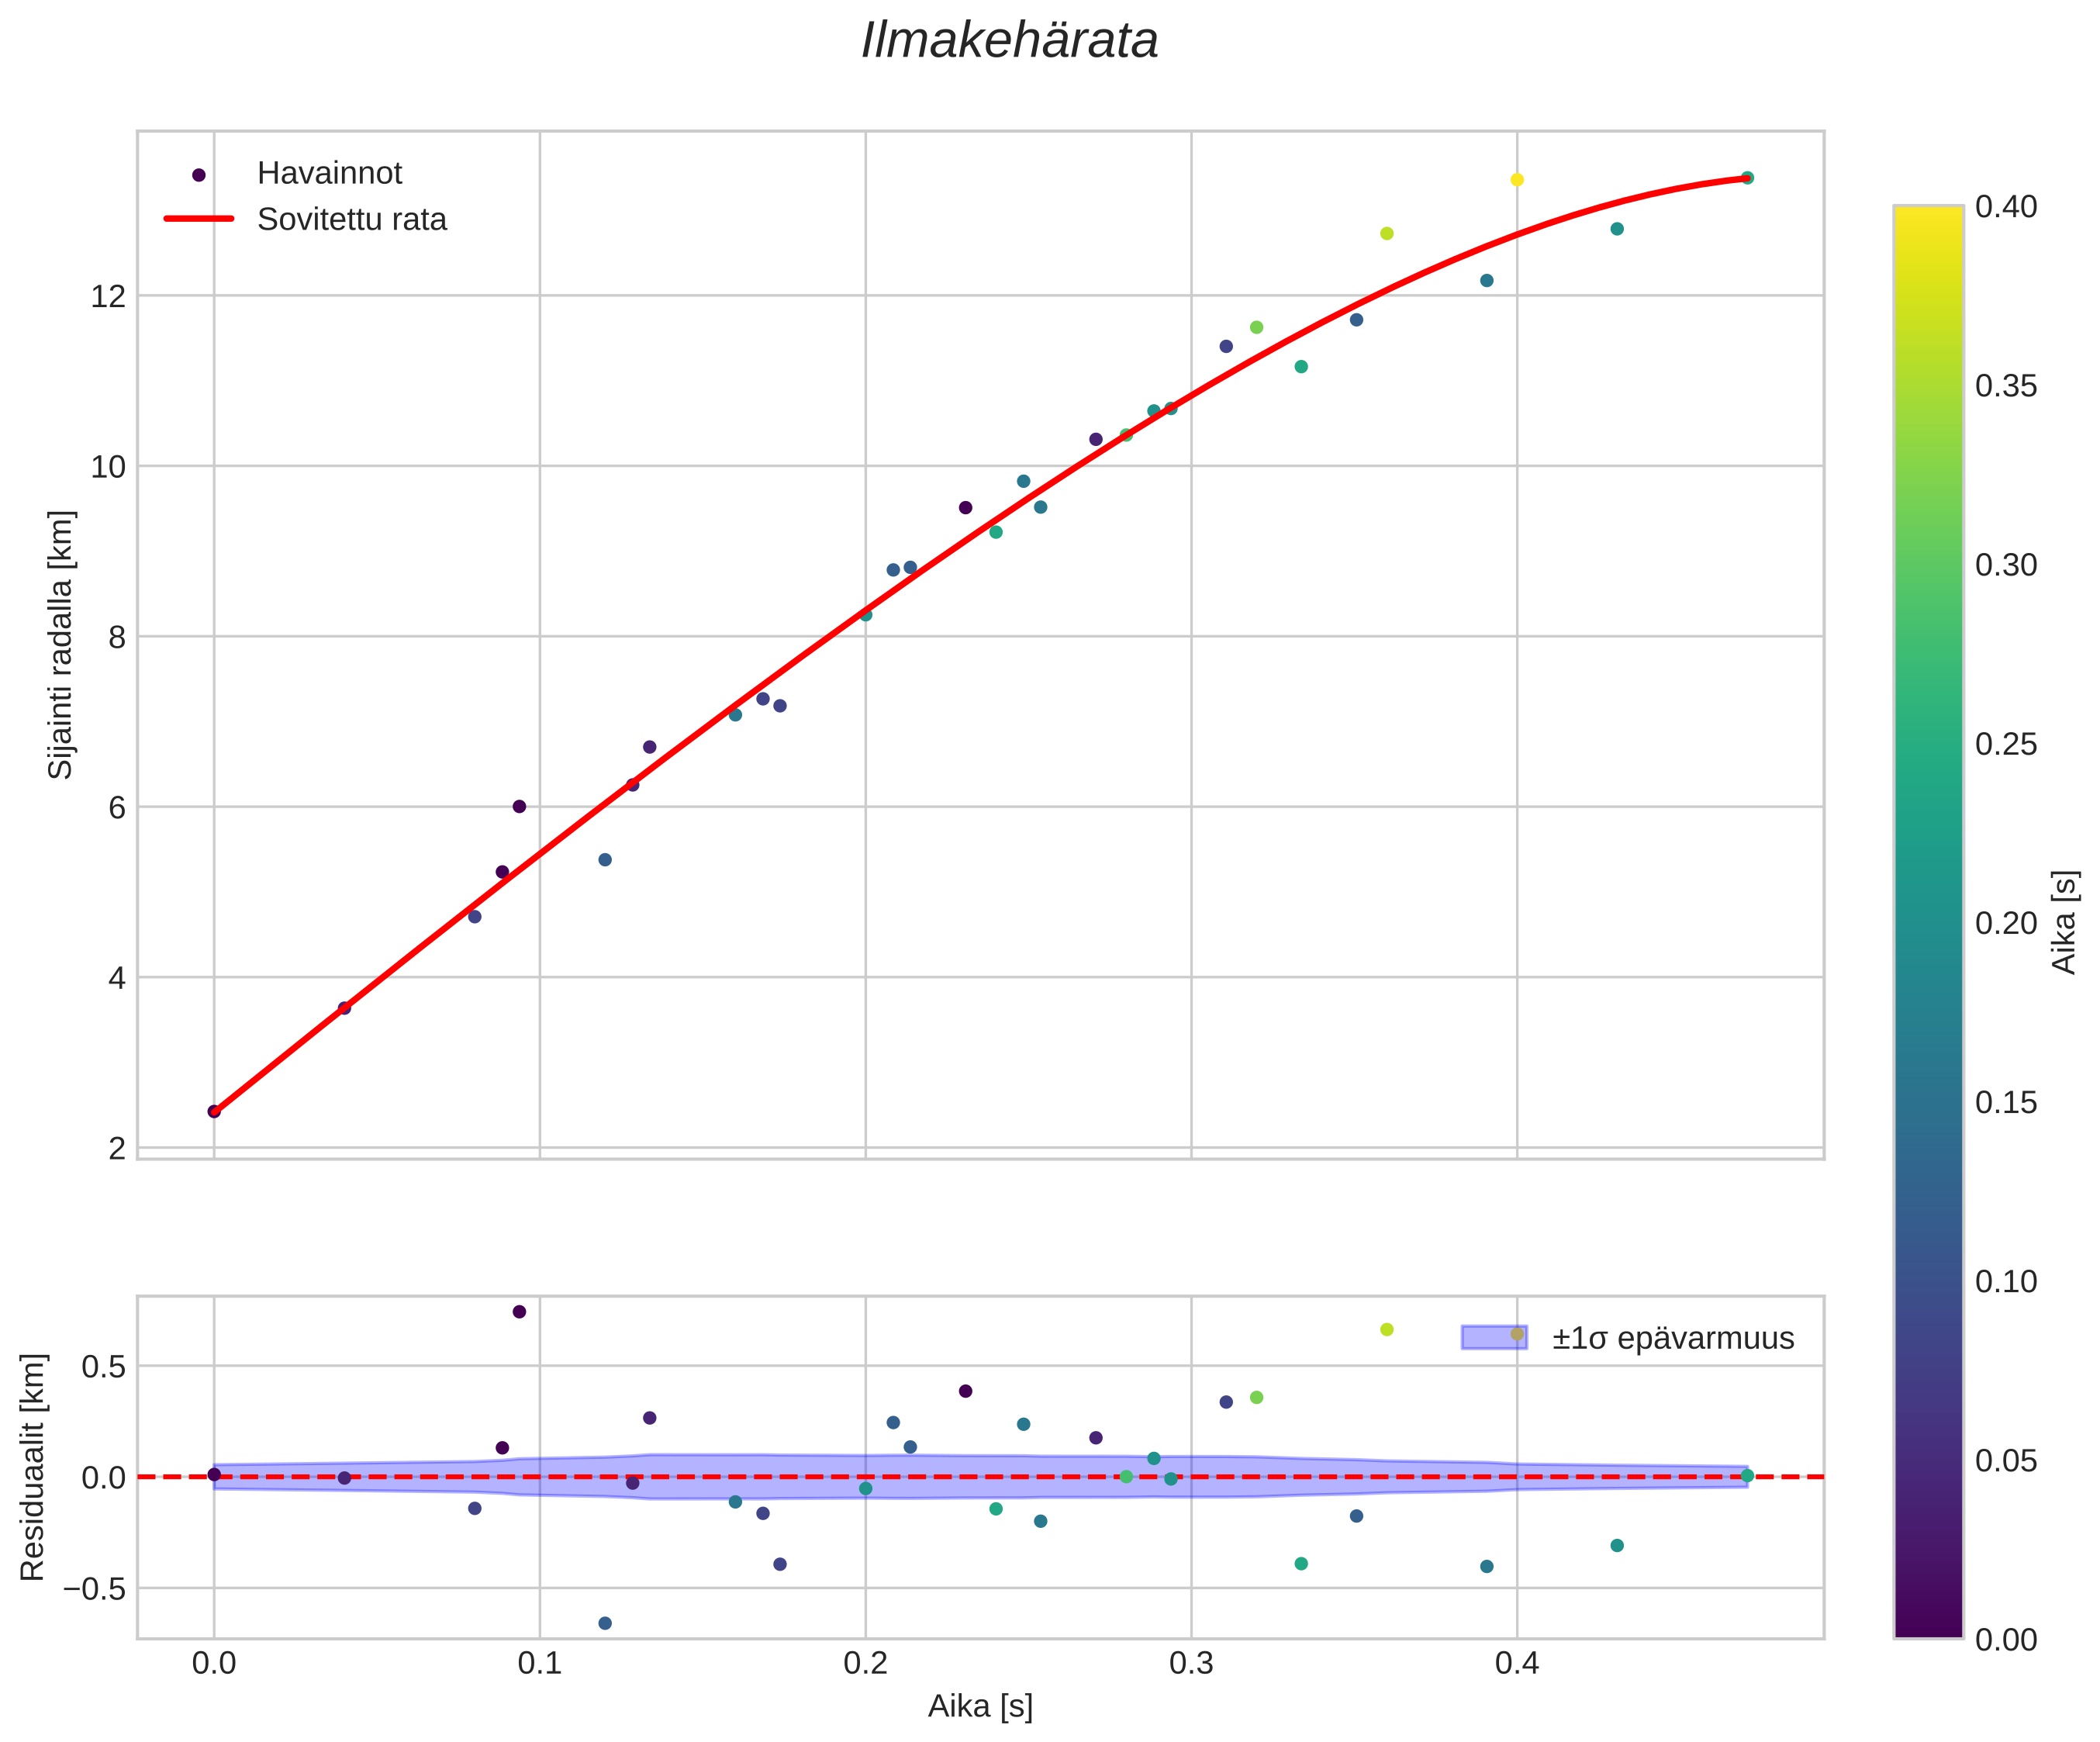Select the Sovitettu rata legend label
This screenshot has height=1742, width=2100.
point(352,220)
